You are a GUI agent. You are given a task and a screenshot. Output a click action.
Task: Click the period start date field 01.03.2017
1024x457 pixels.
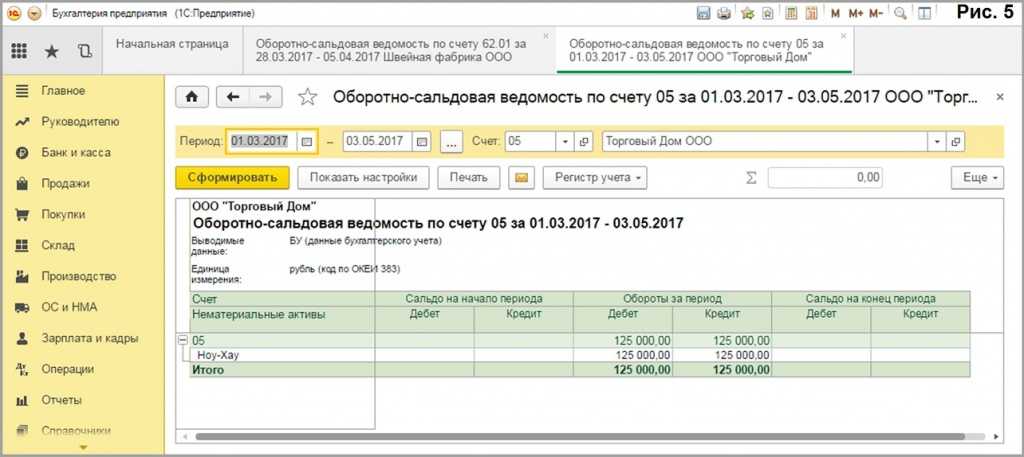pyautogui.click(x=262, y=141)
